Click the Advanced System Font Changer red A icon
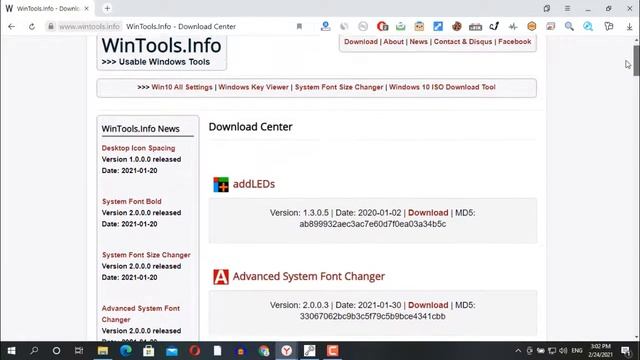The height and width of the screenshot is (360, 640). tap(221, 277)
